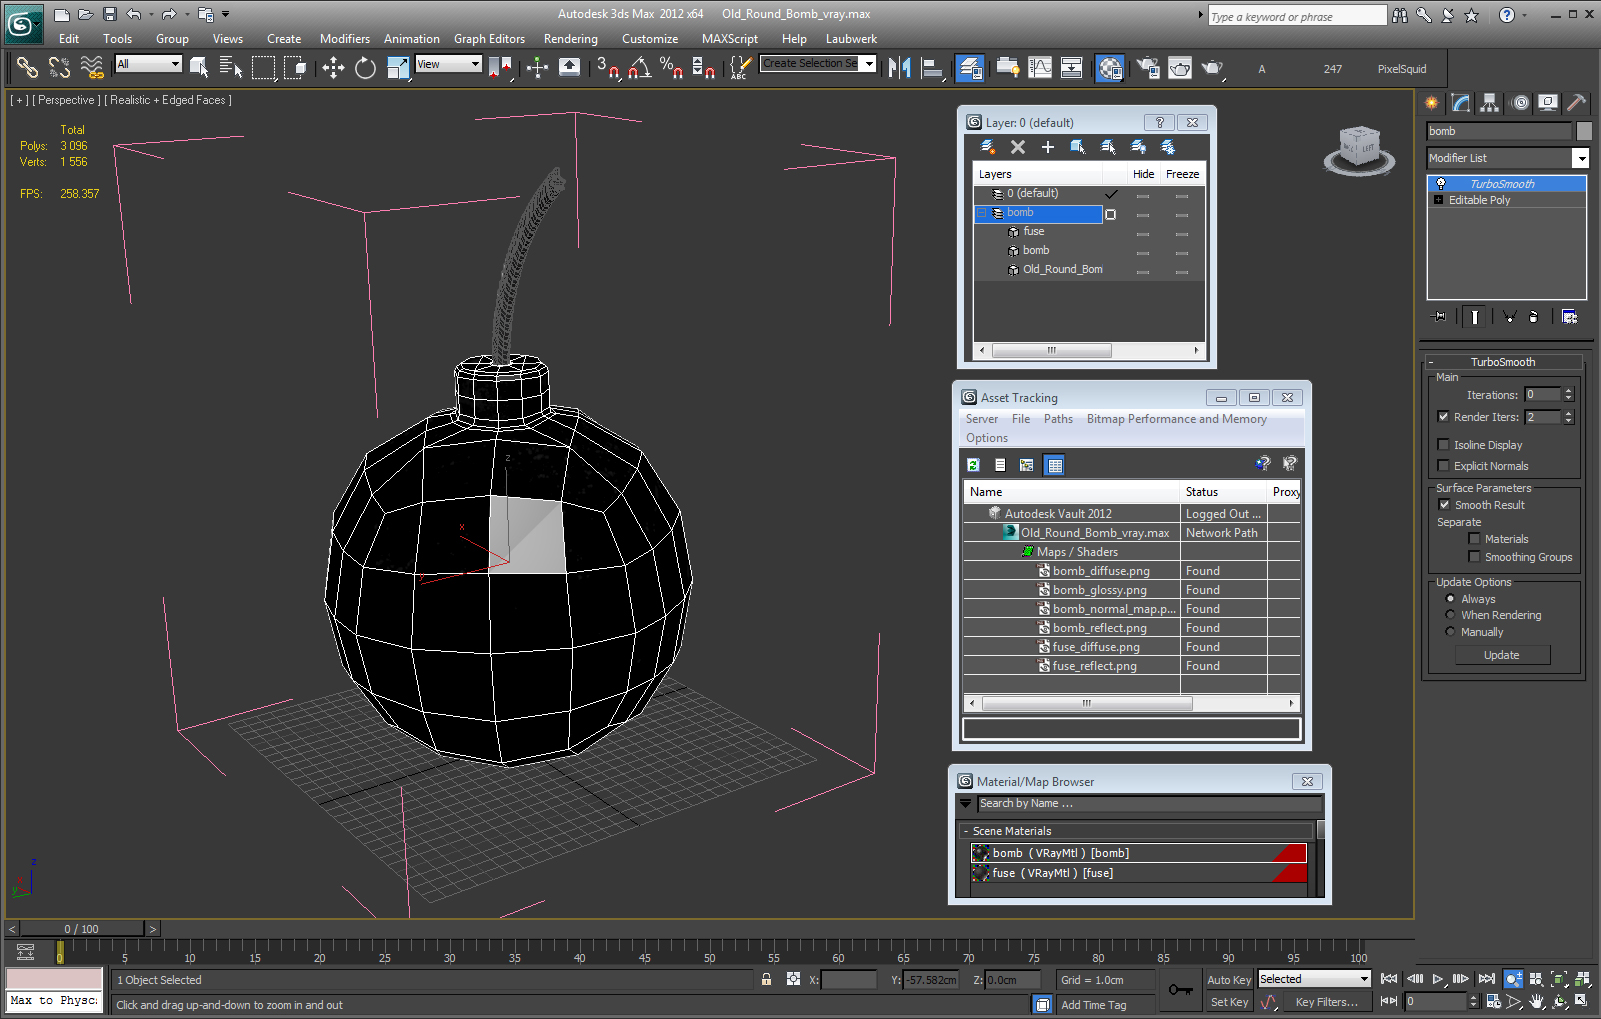Click the Play Animation button

pos(1438,979)
